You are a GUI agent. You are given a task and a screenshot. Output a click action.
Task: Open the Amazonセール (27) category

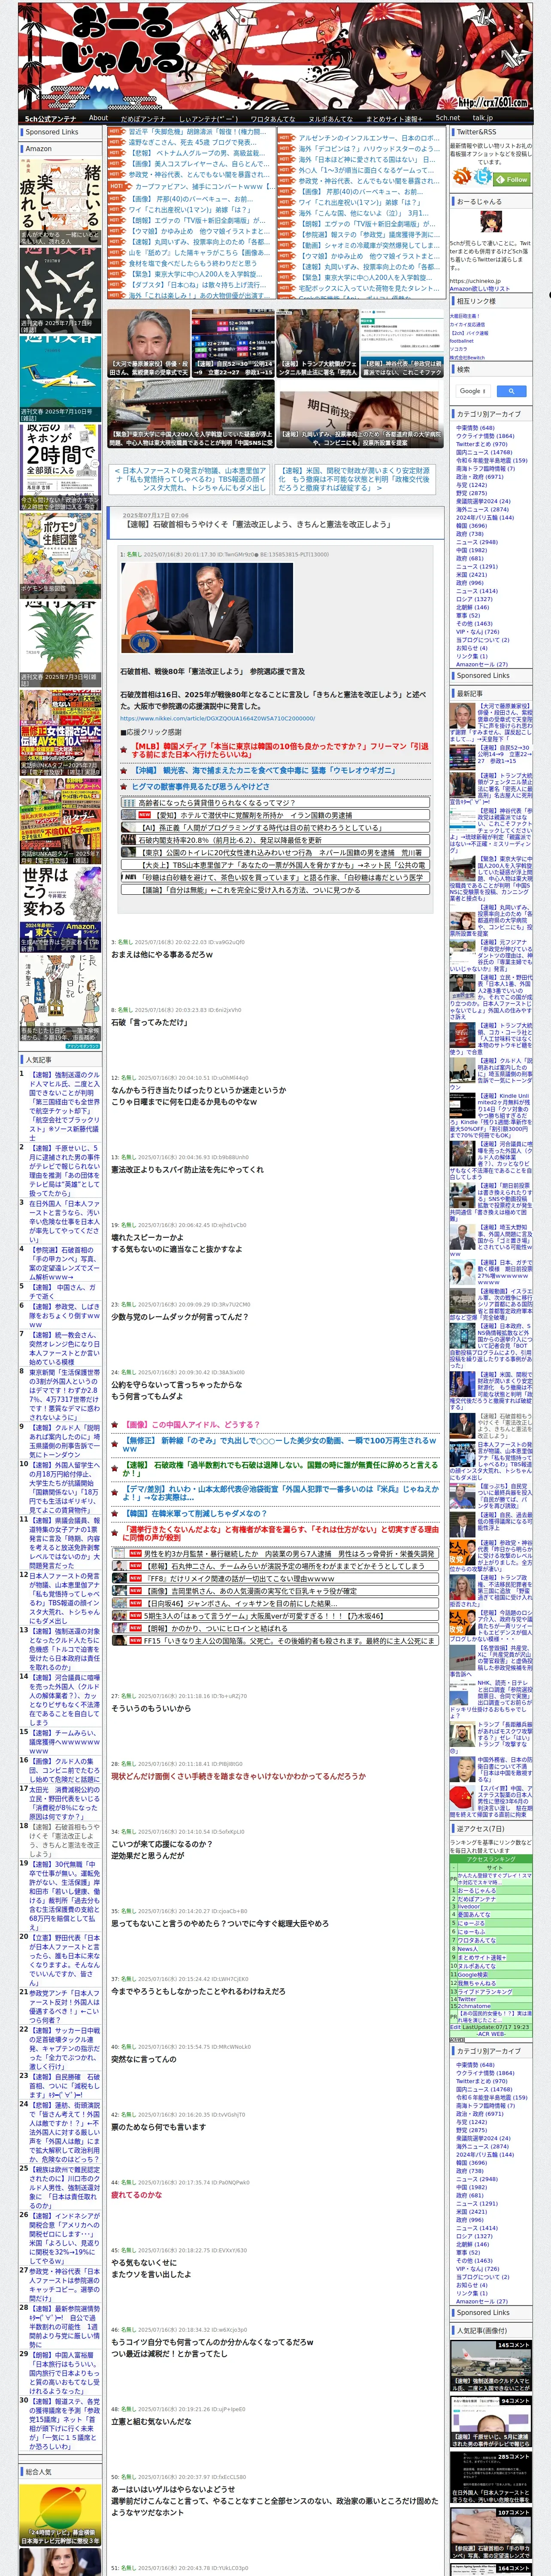482,664
